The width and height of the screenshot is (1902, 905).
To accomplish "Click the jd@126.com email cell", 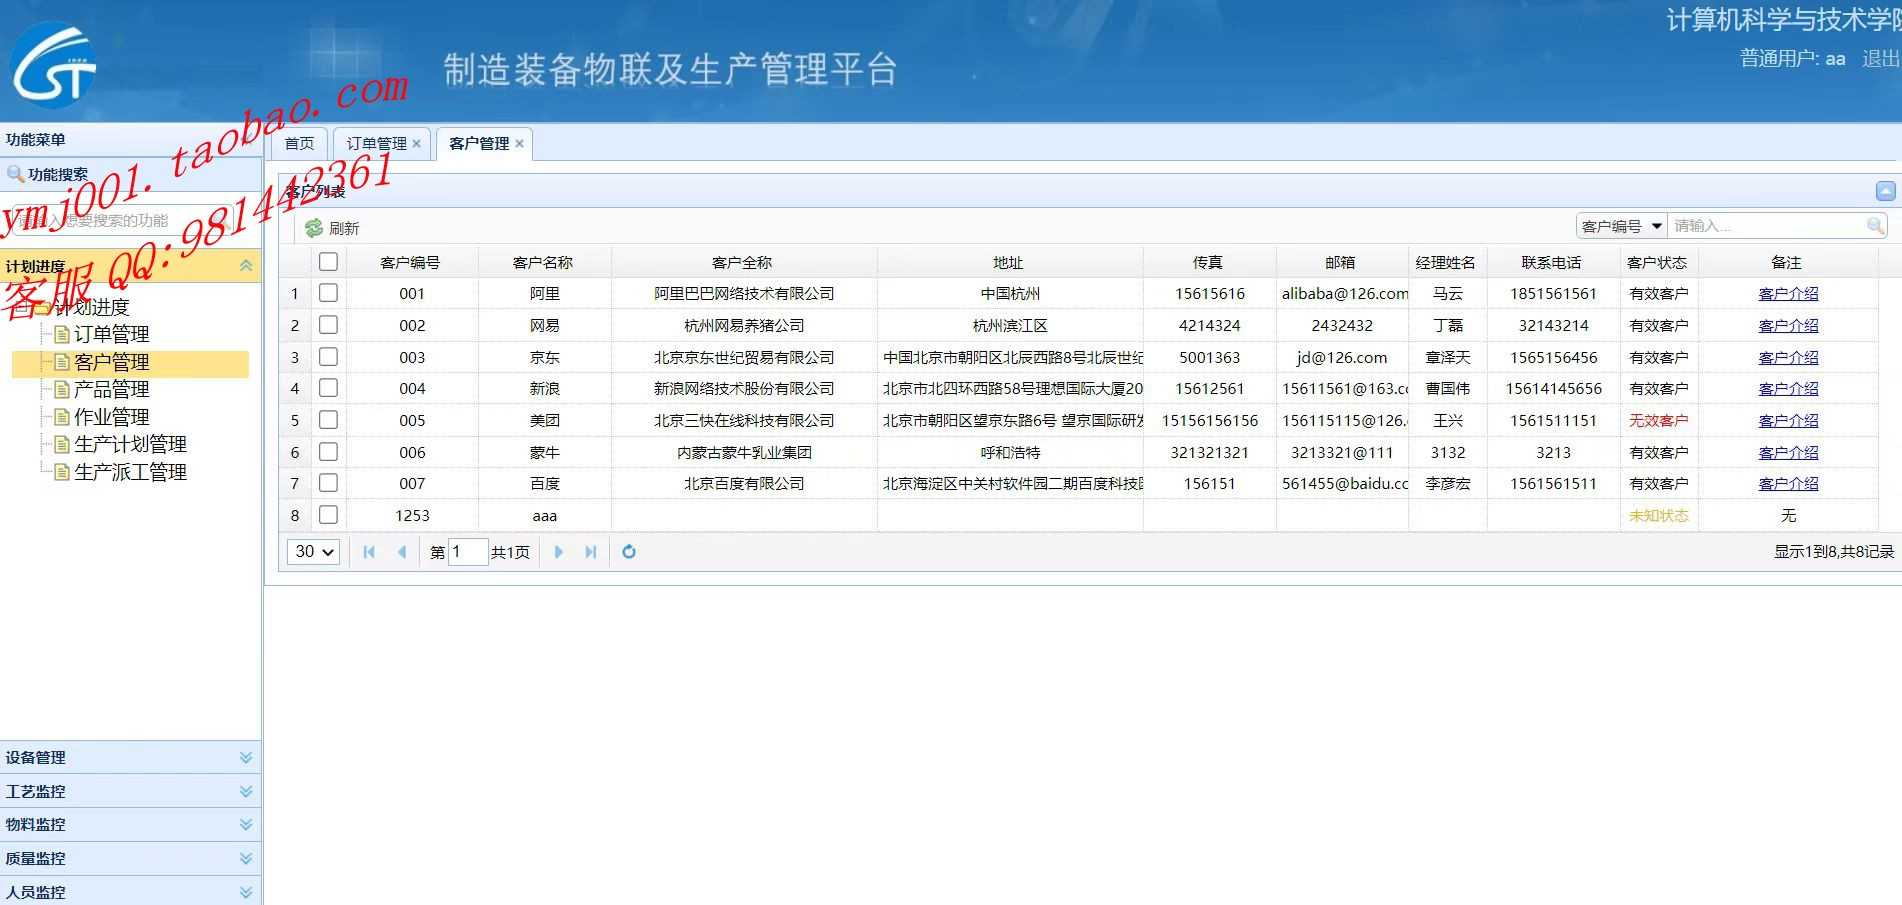I will [x=1341, y=357].
